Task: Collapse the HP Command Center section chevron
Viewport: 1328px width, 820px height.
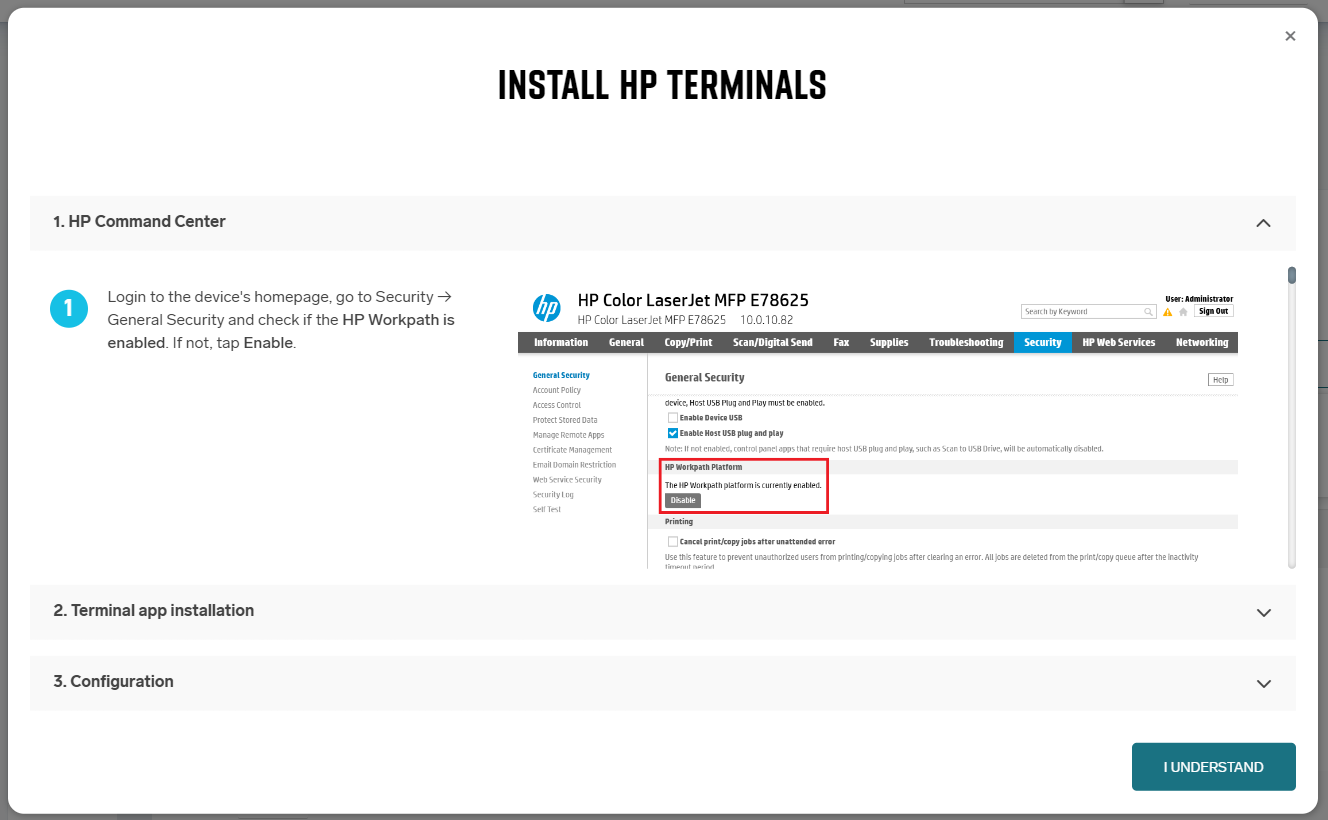Action: [x=1263, y=223]
